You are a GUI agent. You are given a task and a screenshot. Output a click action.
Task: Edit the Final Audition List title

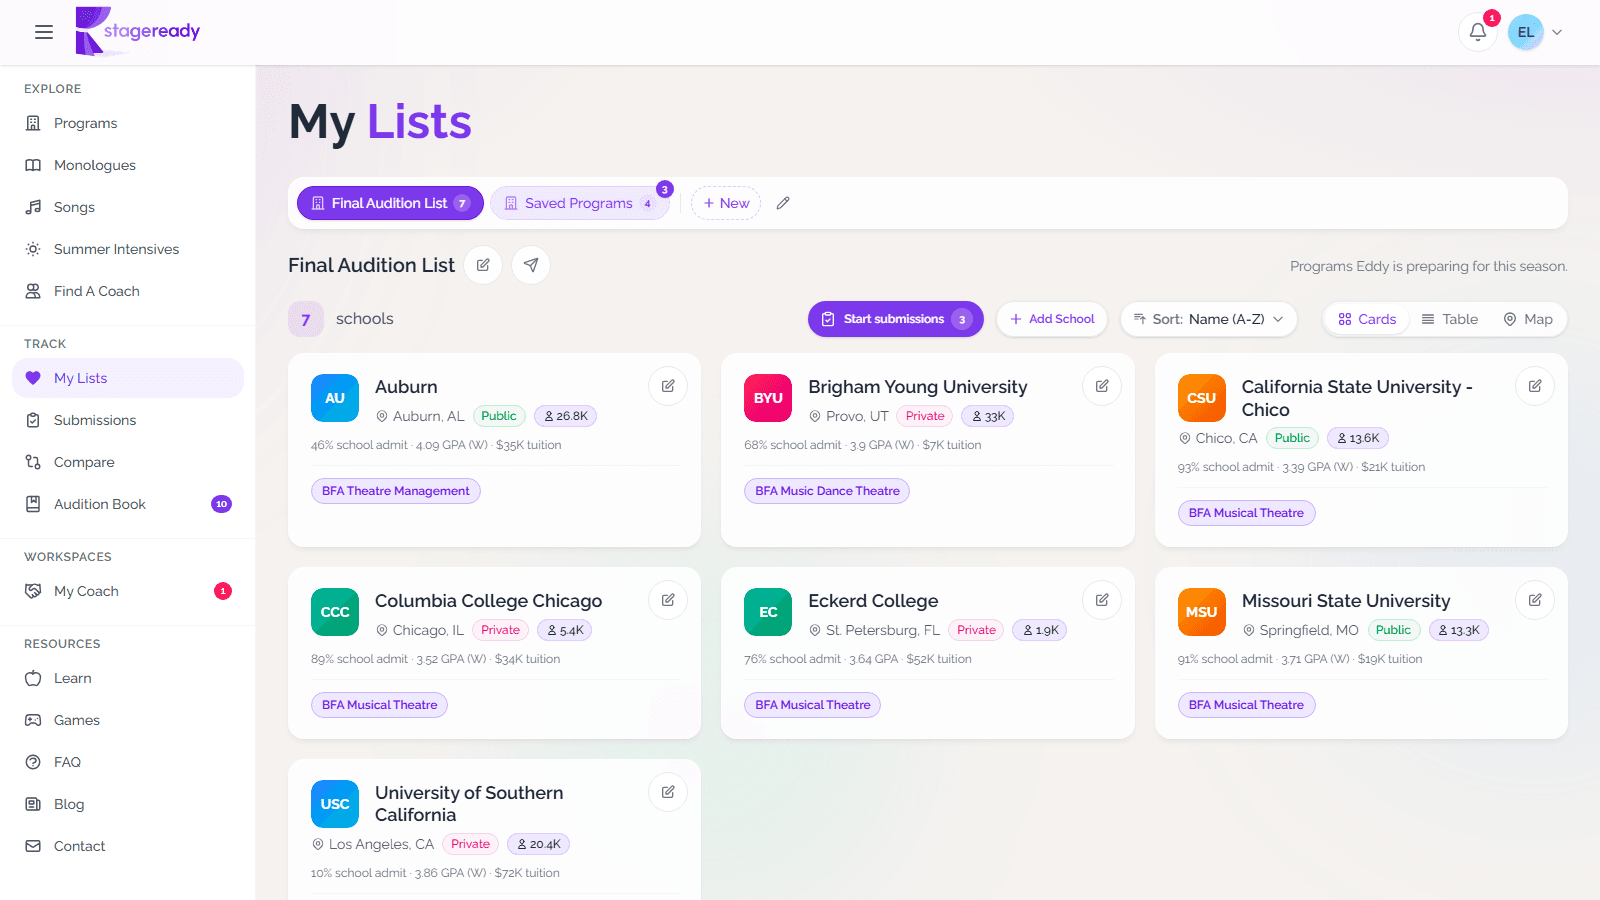pyautogui.click(x=483, y=265)
